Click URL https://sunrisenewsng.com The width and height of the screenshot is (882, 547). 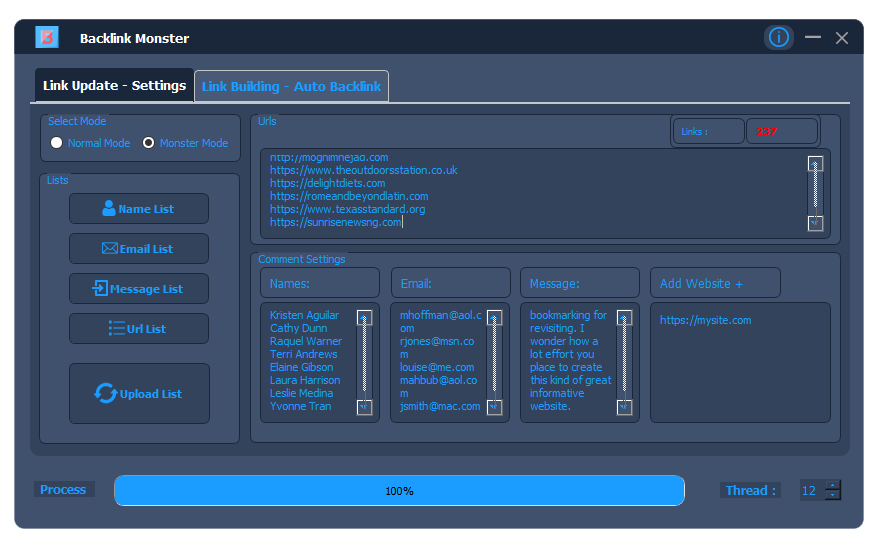tap(335, 222)
